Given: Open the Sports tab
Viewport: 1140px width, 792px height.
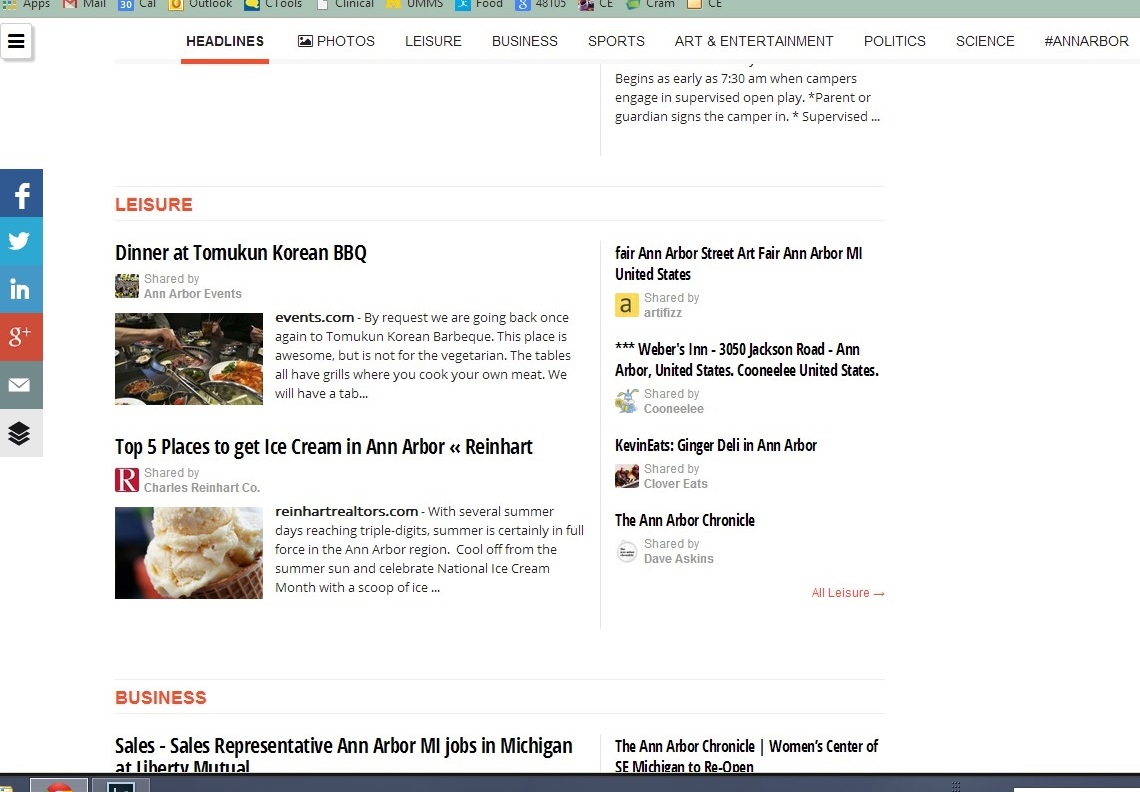Looking at the screenshot, I should (616, 41).
